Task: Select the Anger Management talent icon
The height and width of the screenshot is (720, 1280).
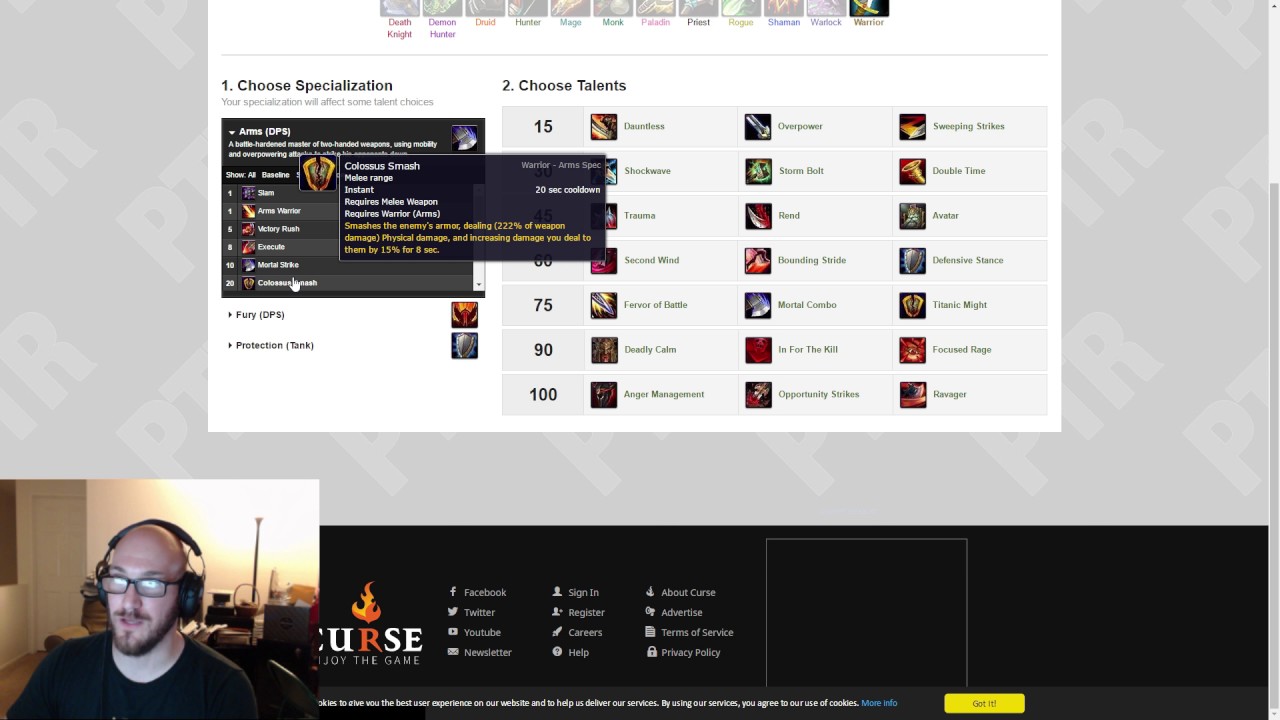Action: point(604,395)
